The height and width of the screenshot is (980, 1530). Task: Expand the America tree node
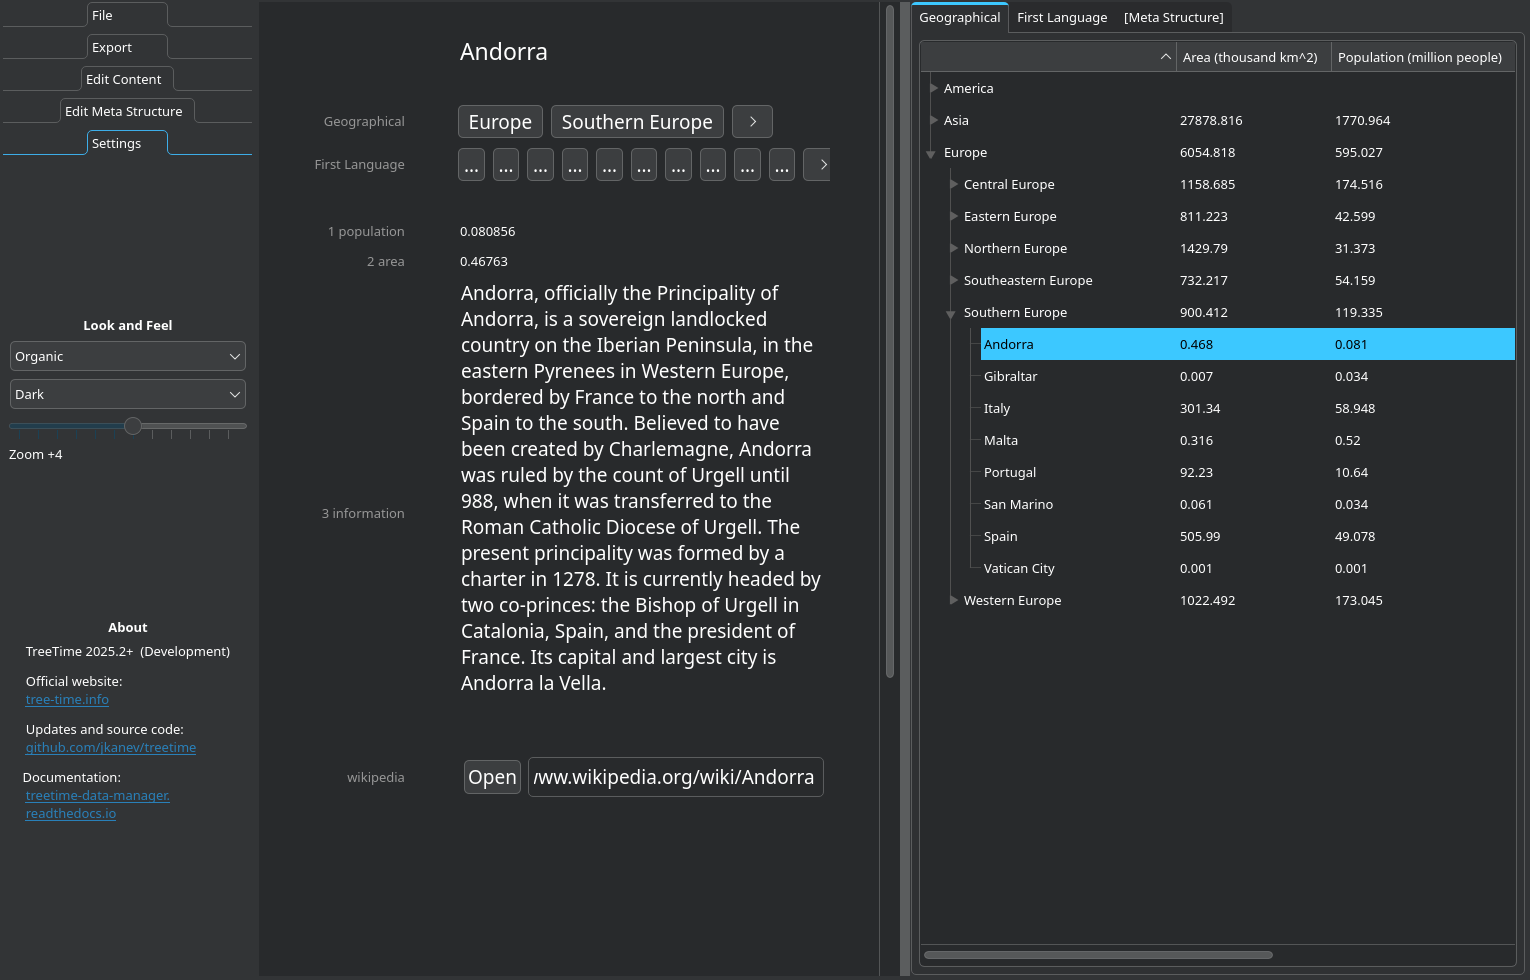(x=933, y=88)
